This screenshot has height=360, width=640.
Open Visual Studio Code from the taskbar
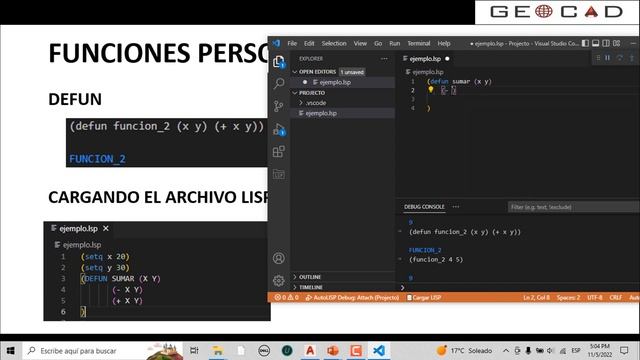(379, 351)
